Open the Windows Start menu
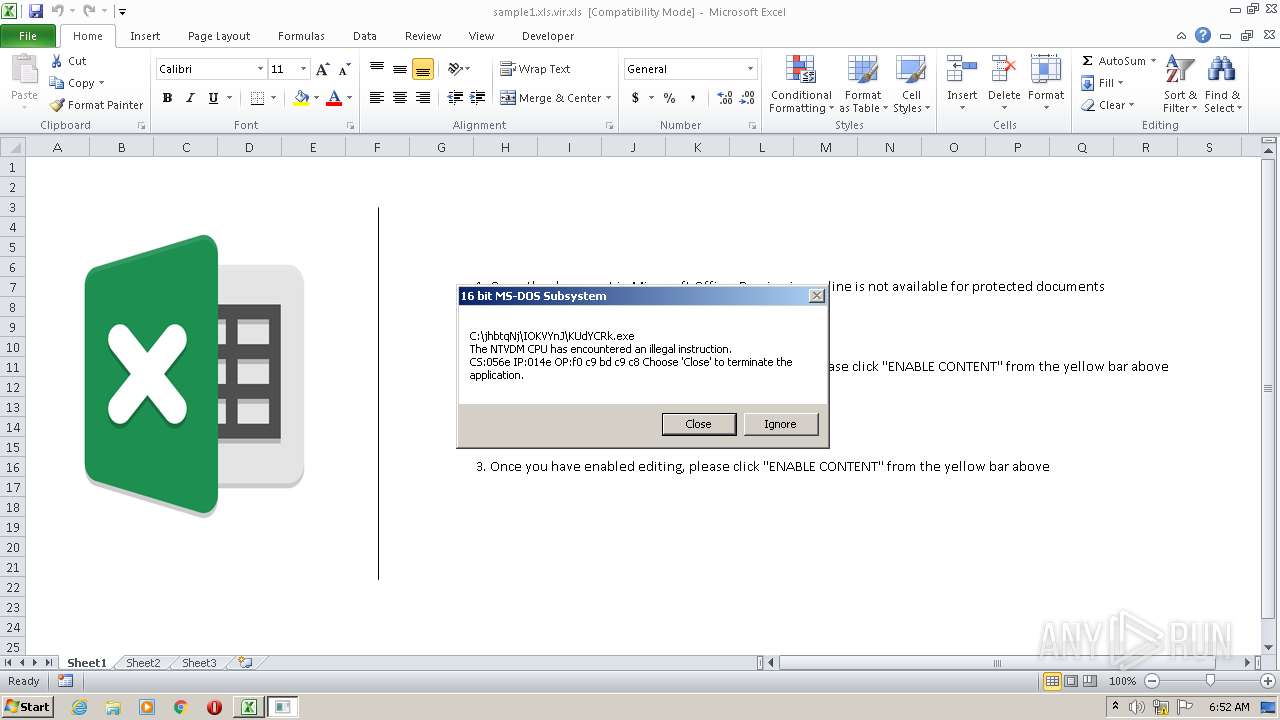This screenshot has height=720, width=1280. coord(27,707)
